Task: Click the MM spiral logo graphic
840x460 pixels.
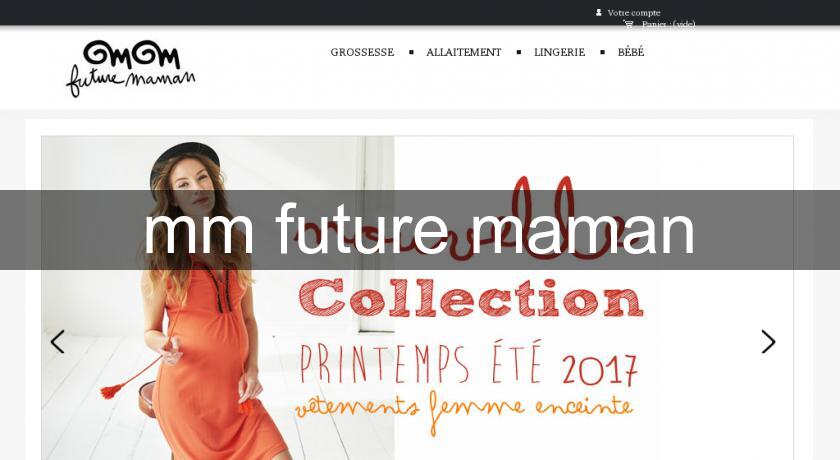Action: click(132, 54)
